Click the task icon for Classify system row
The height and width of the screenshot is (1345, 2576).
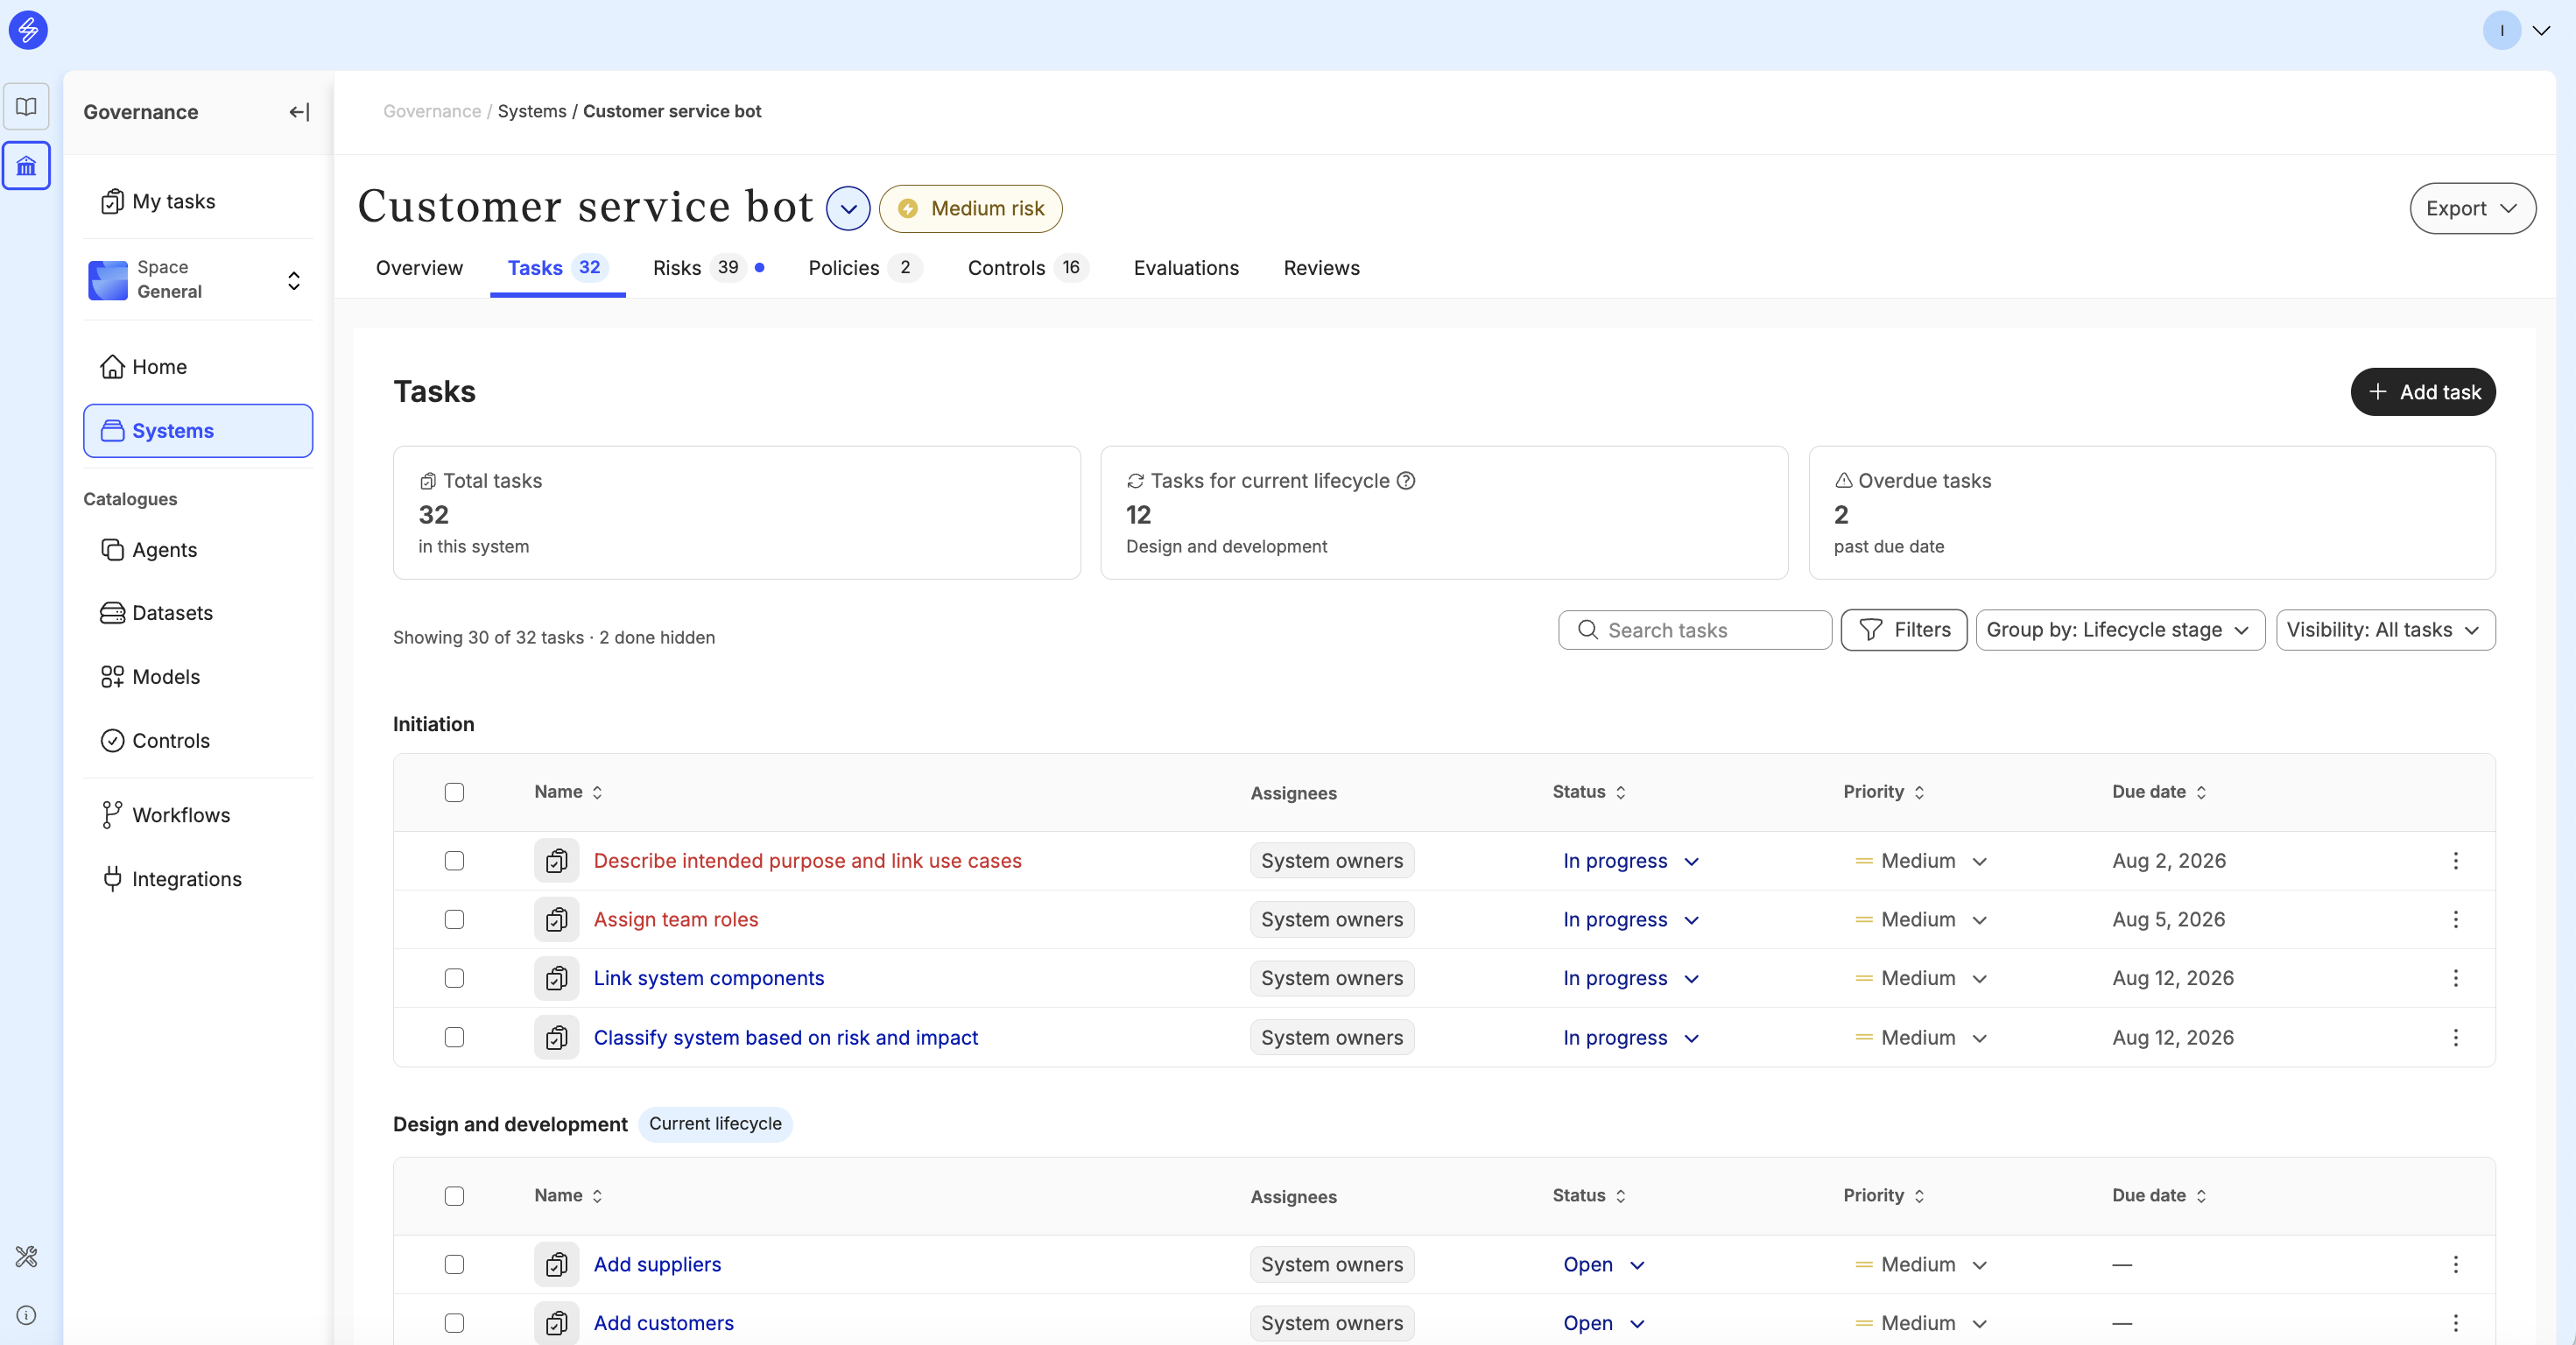pyautogui.click(x=557, y=1038)
